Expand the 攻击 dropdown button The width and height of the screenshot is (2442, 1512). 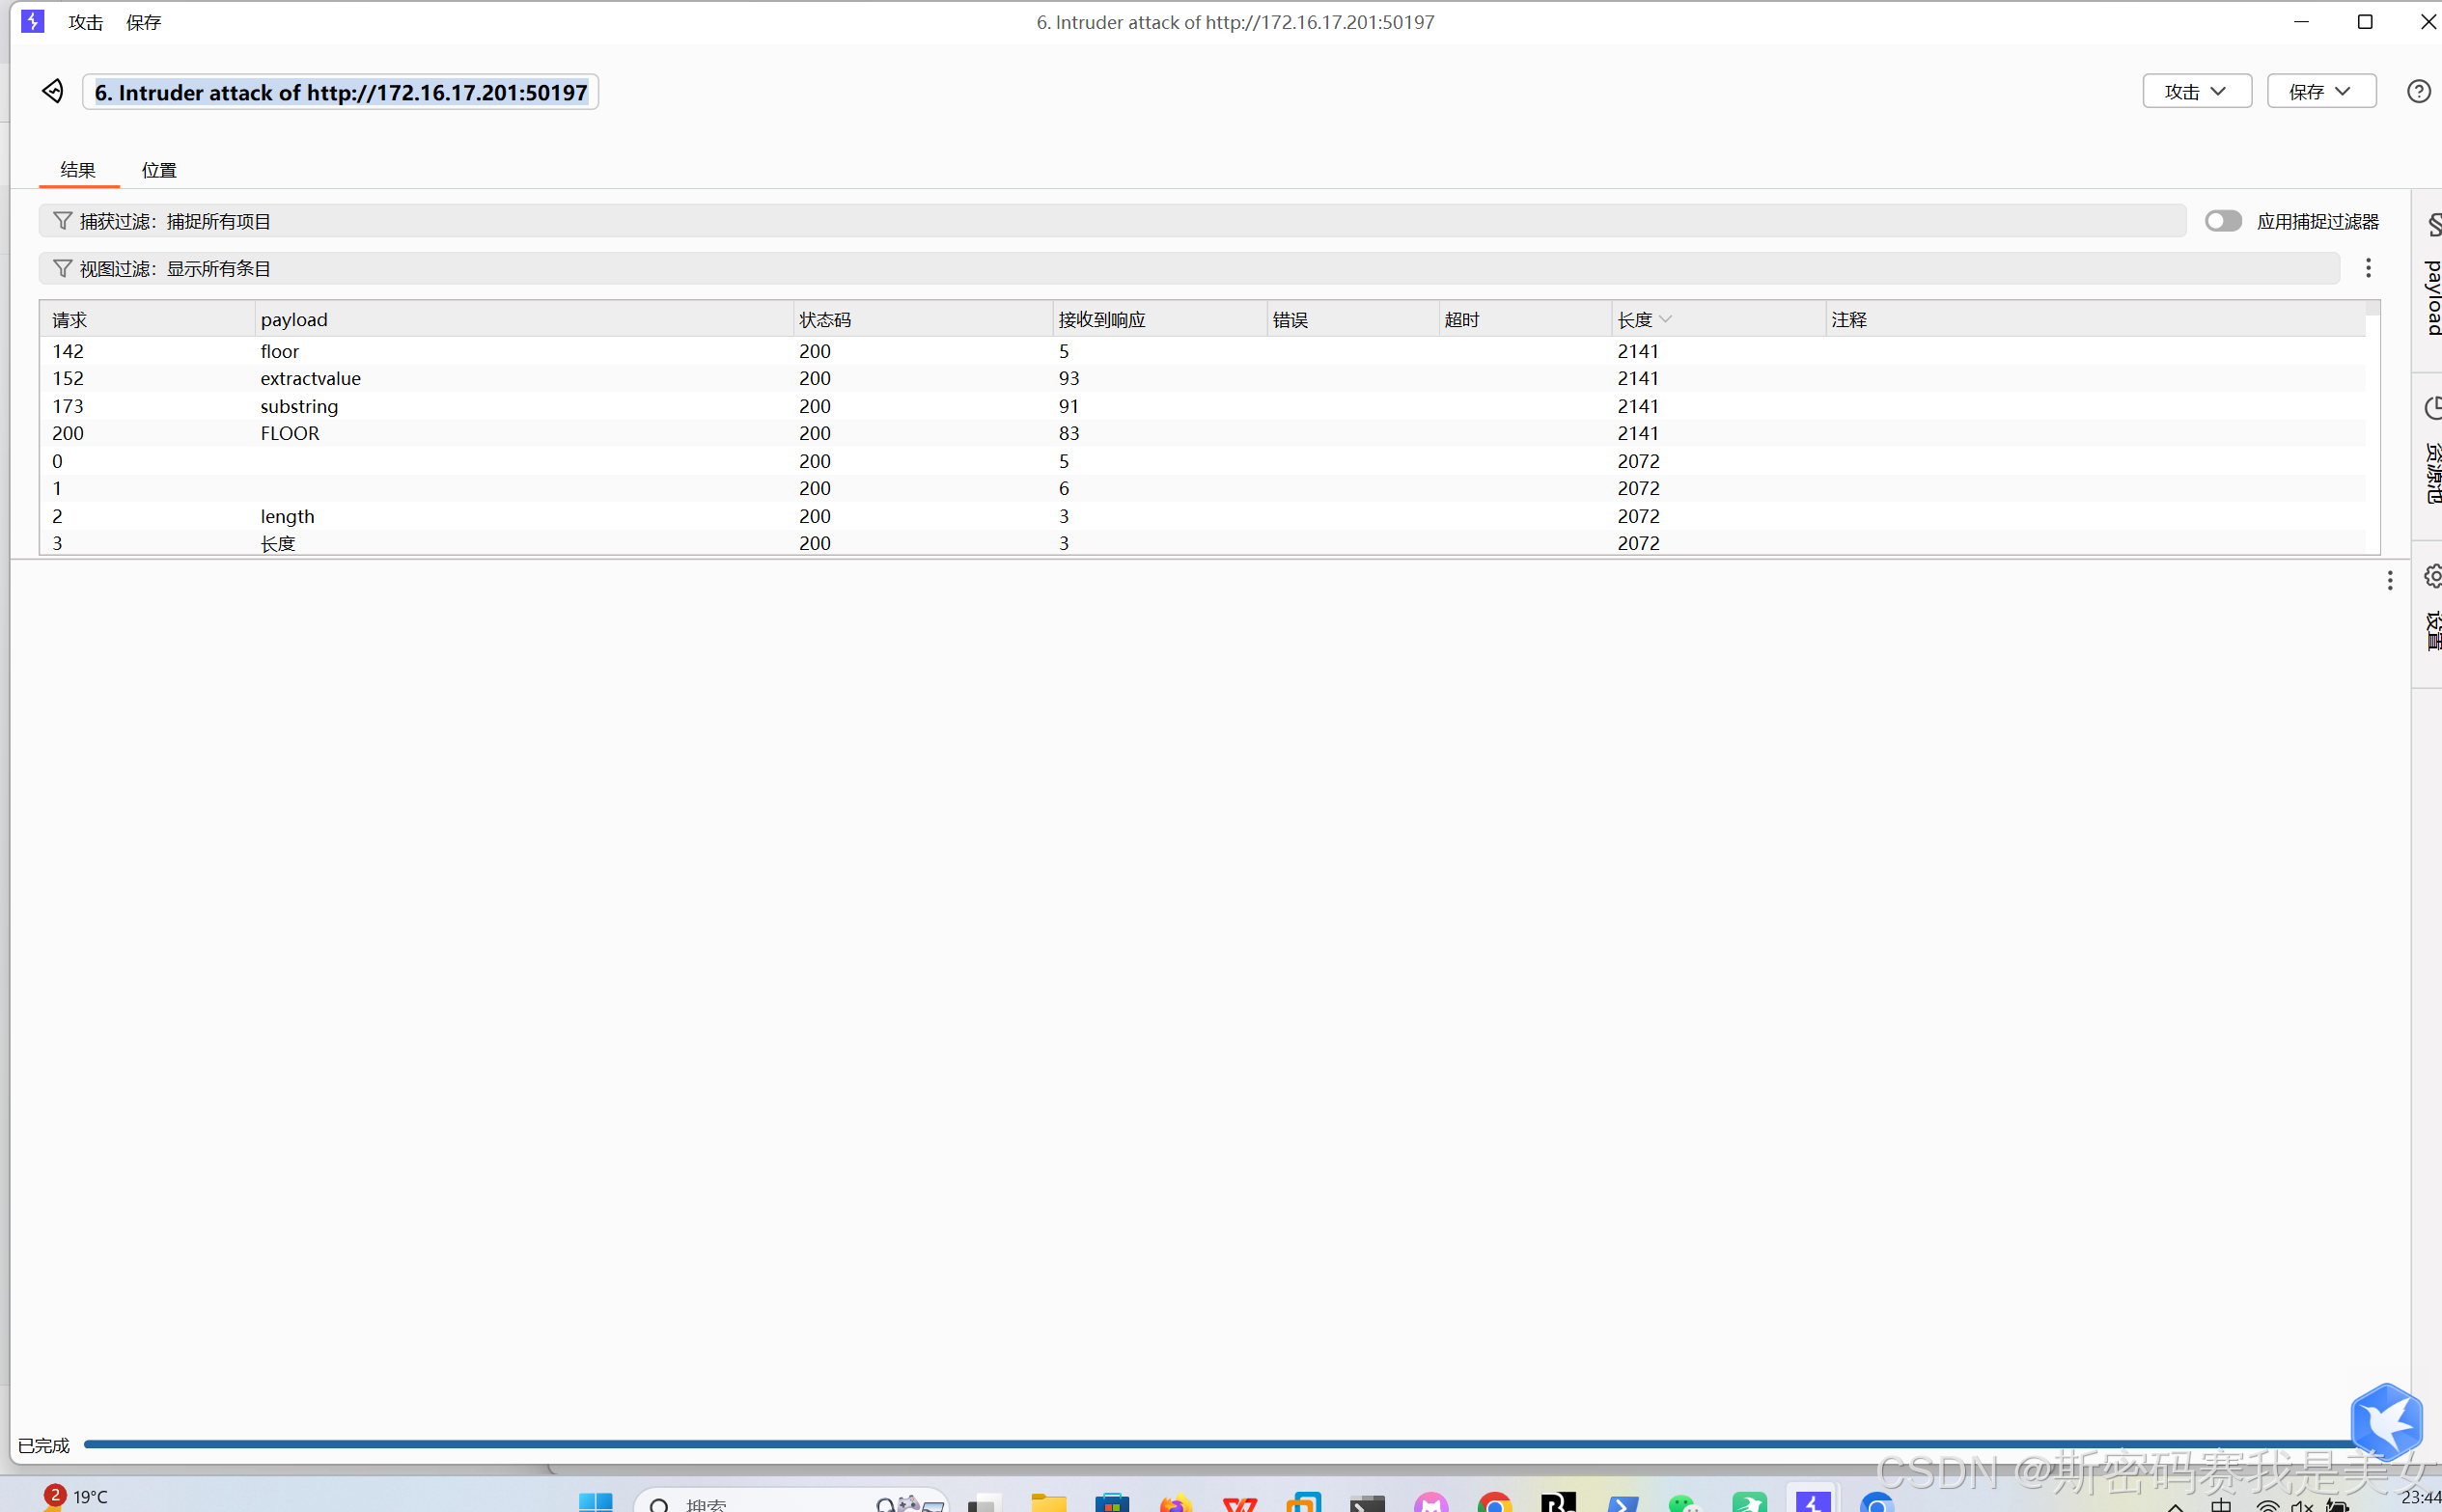(2196, 92)
